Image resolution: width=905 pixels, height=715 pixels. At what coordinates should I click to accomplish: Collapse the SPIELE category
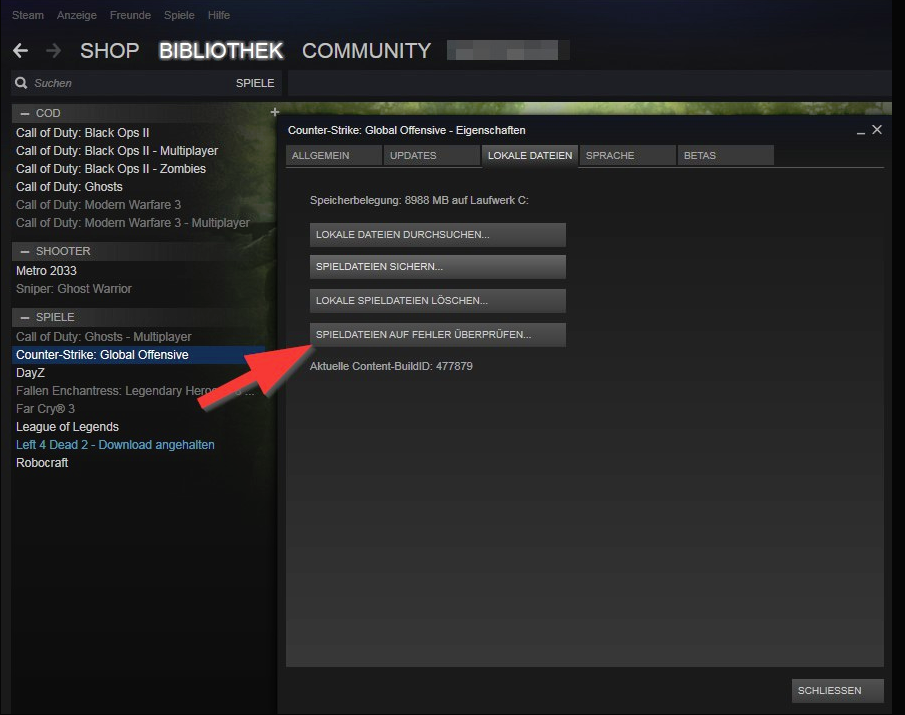(25, 317)
